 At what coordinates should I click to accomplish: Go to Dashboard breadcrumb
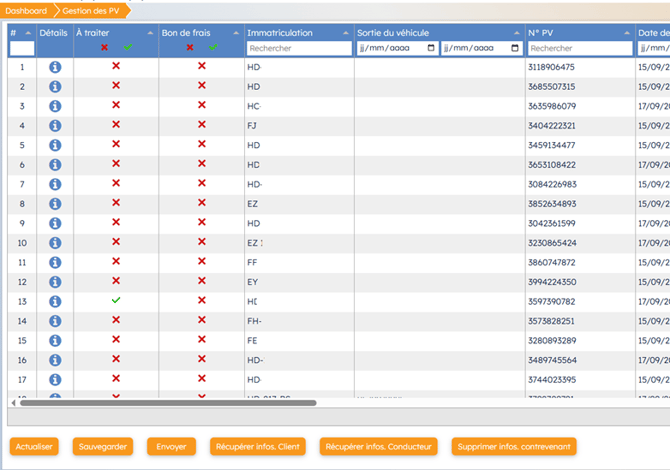(x=26, y=11)
